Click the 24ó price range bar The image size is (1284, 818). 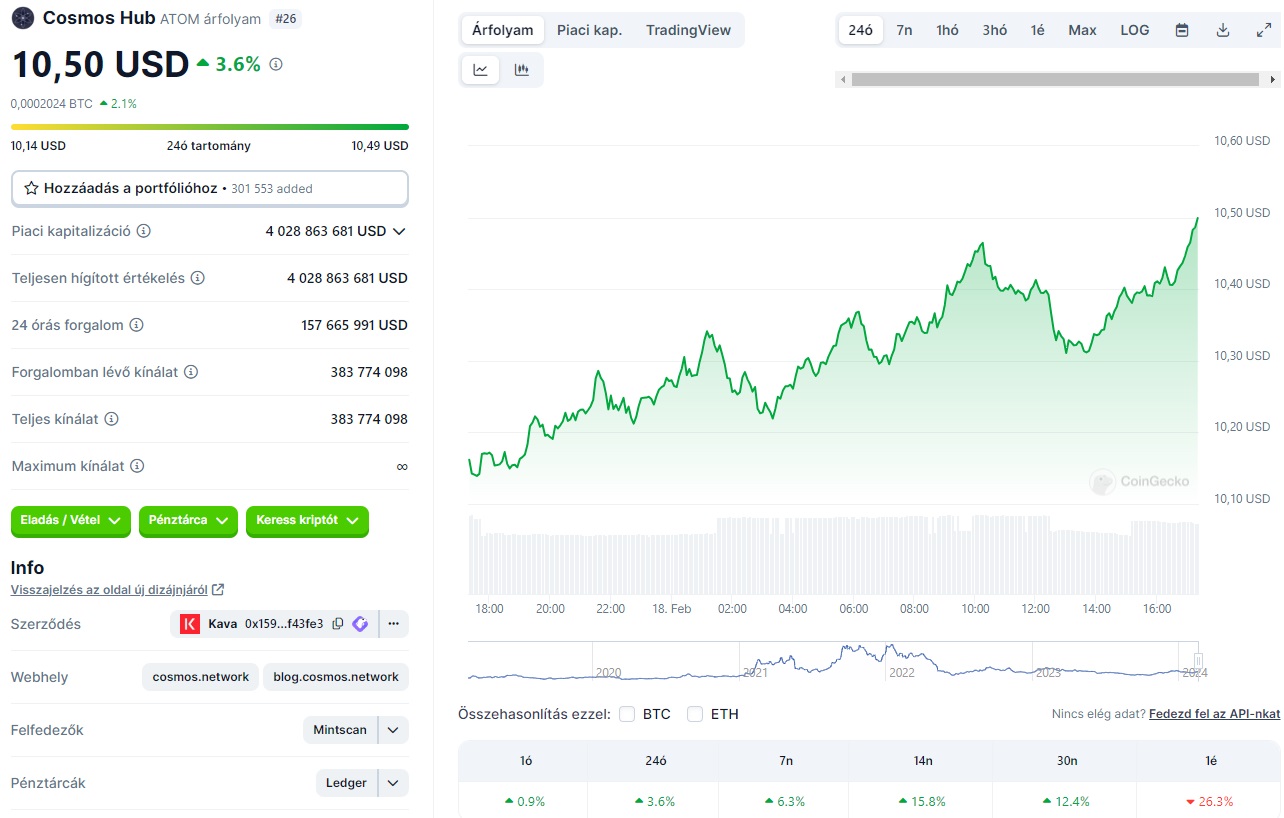[x=210, y=127]
